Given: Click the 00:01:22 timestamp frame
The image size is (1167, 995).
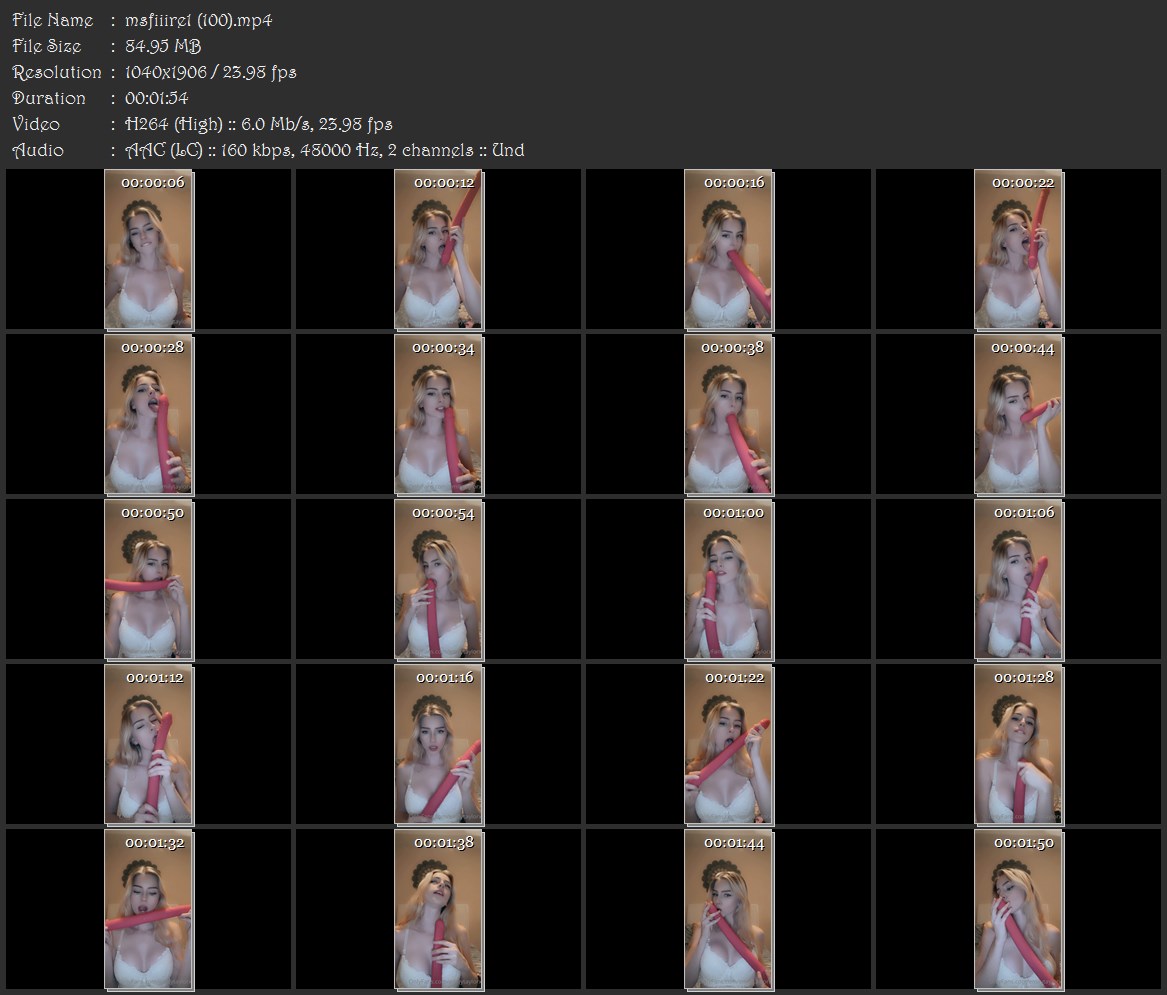Looking at the screenshot, I should (729, 745).
